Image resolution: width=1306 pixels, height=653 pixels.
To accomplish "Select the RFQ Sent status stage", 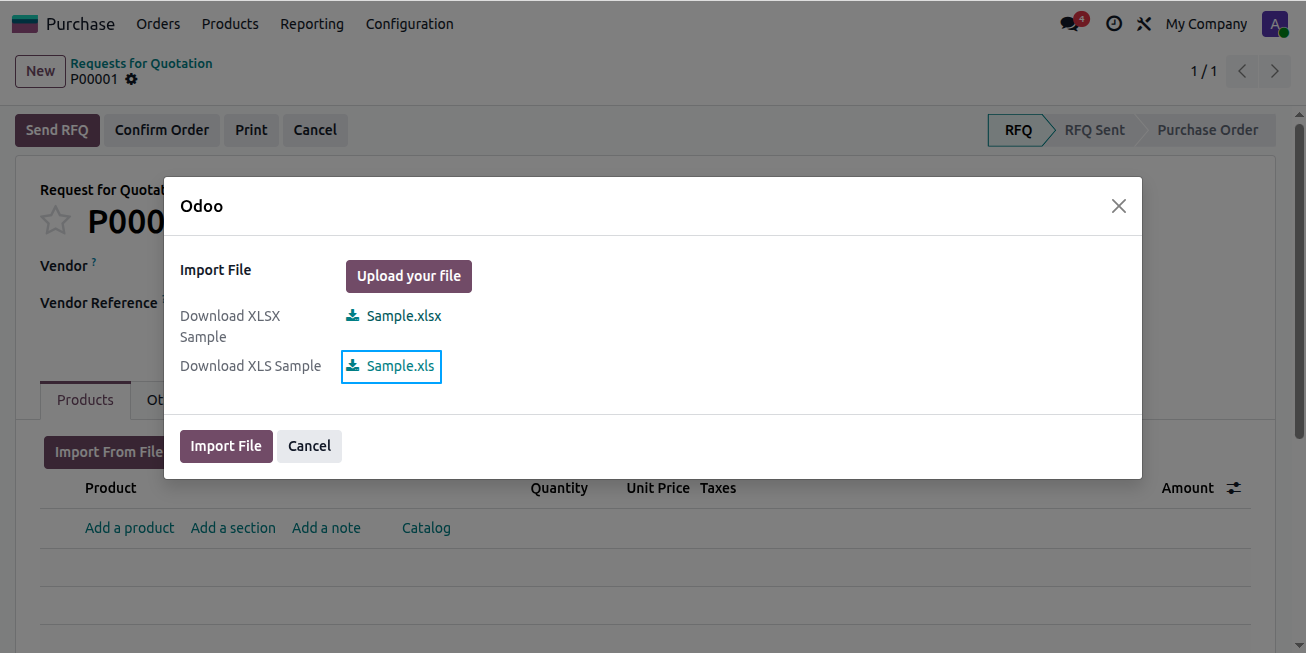I will click(x=1094, y=130).
